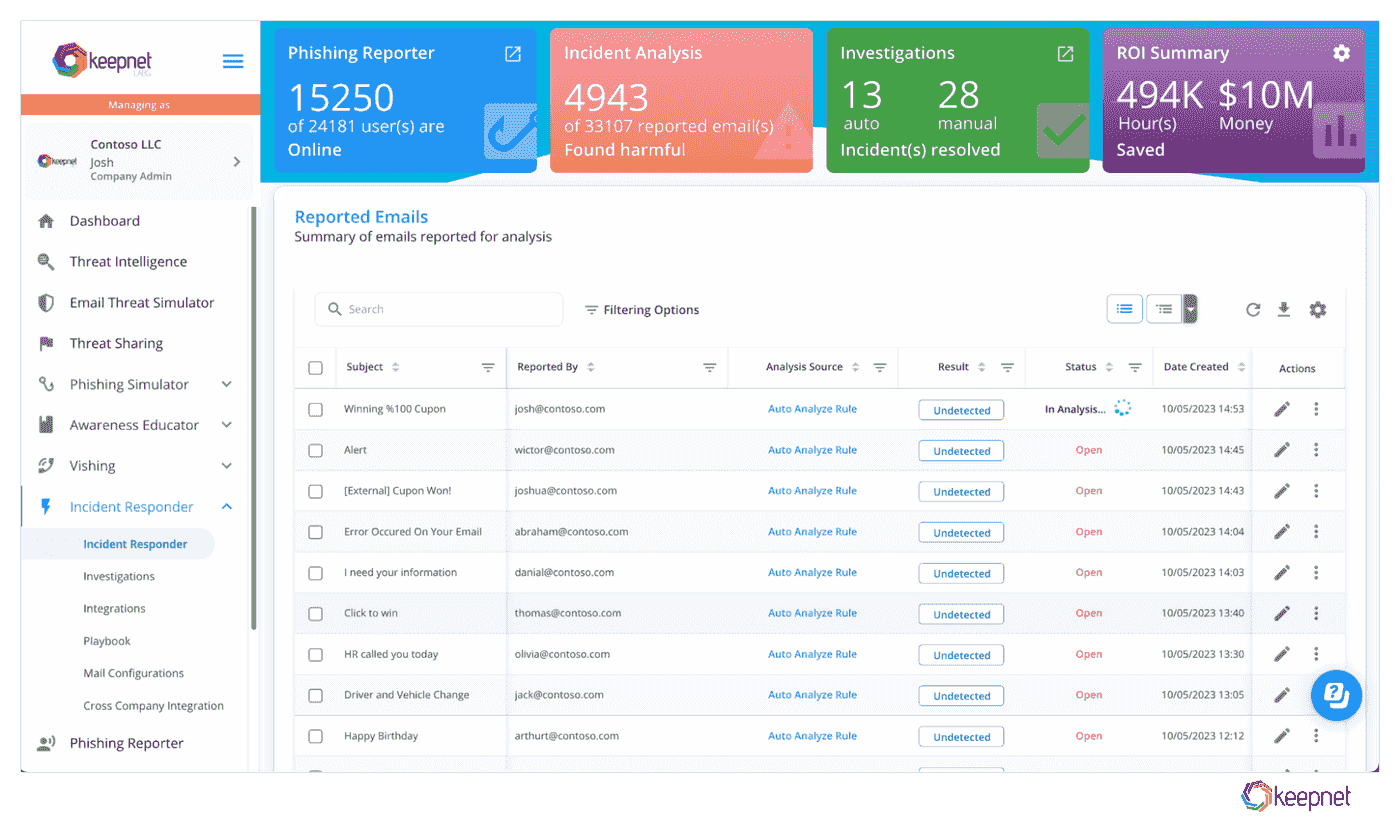Screen dimensions: 1400x833
Task: Sort by Reported By column
Action: pyautogui.click(x=591, y=367)
